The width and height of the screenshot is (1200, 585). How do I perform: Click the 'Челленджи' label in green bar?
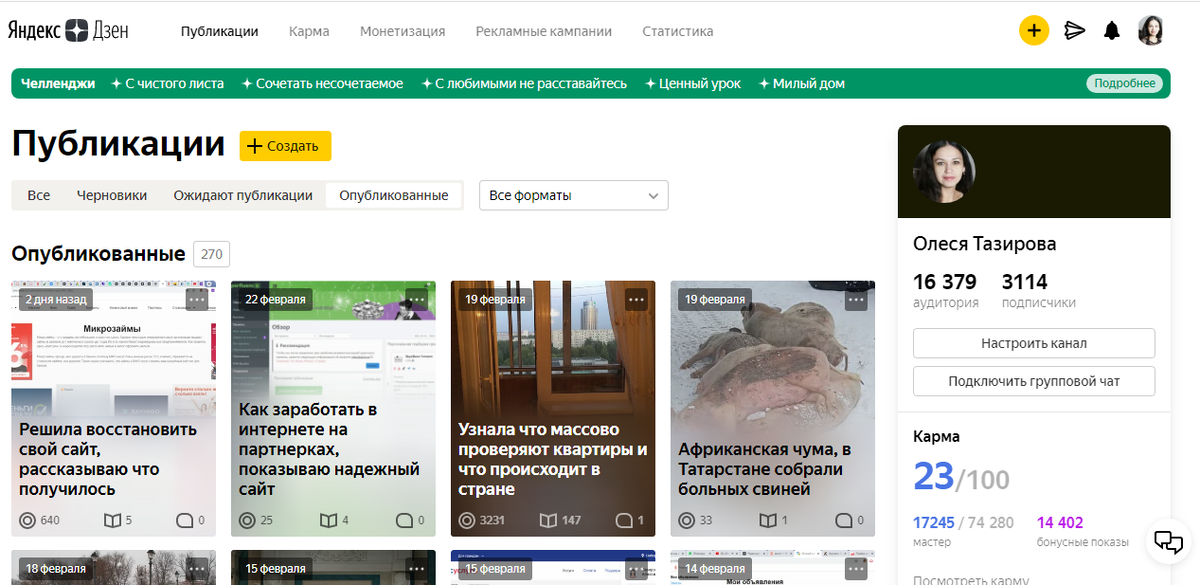coord(58,84)
